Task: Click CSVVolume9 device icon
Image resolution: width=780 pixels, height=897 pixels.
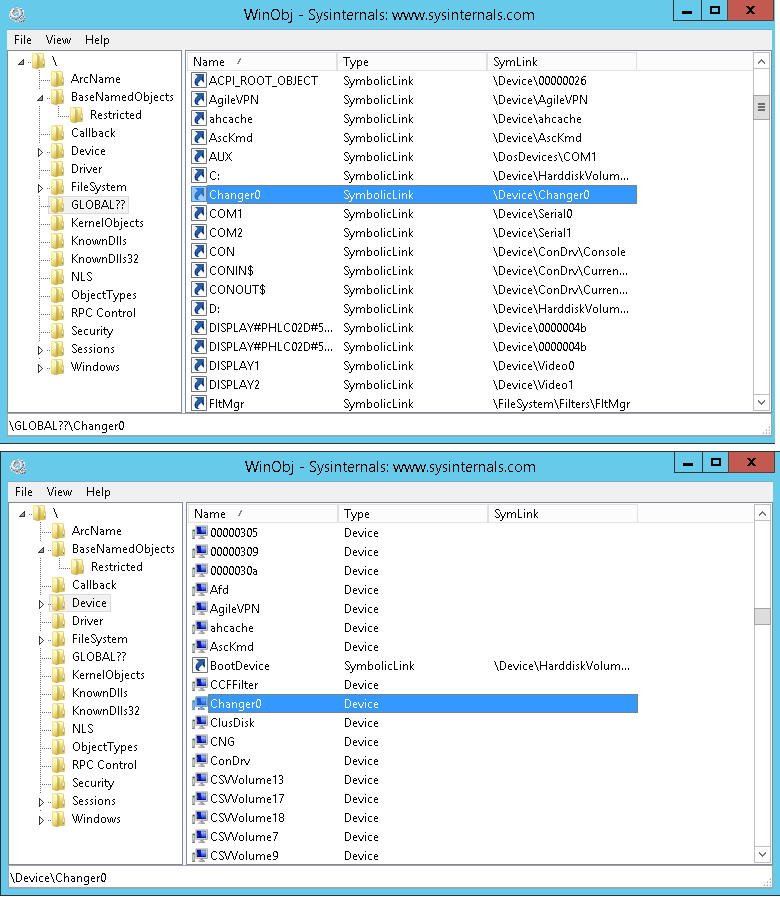Action: (x=200, y=855)
